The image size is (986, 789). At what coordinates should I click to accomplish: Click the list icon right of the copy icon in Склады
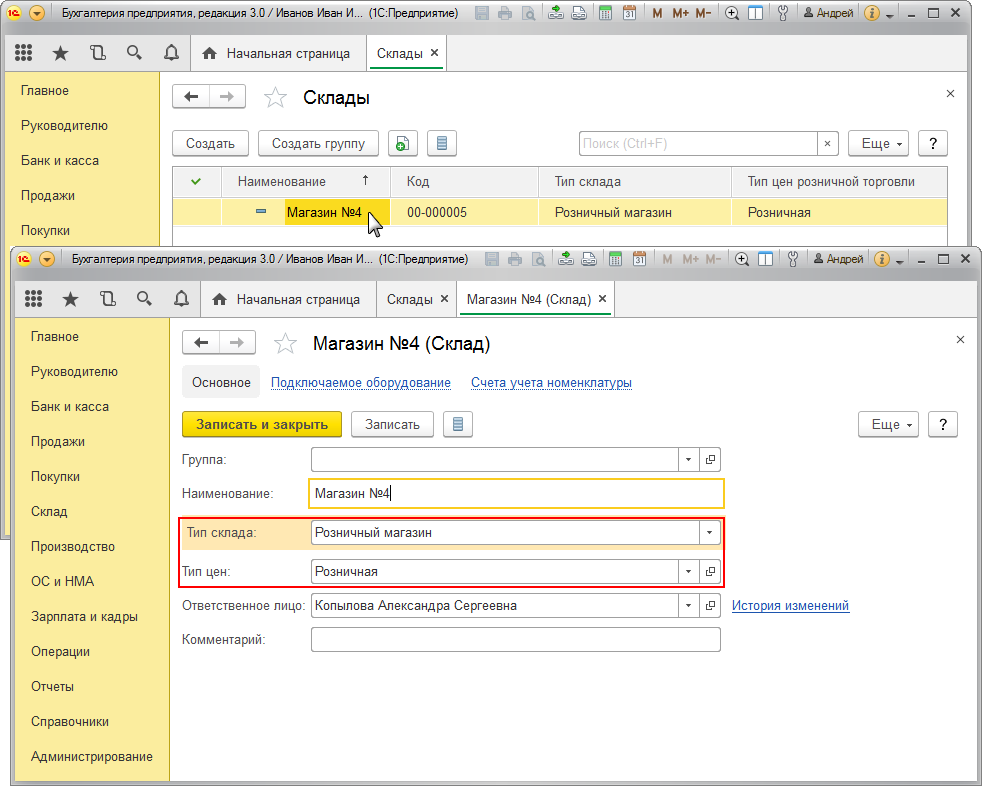pyautogui.click(x=442, y=144)
